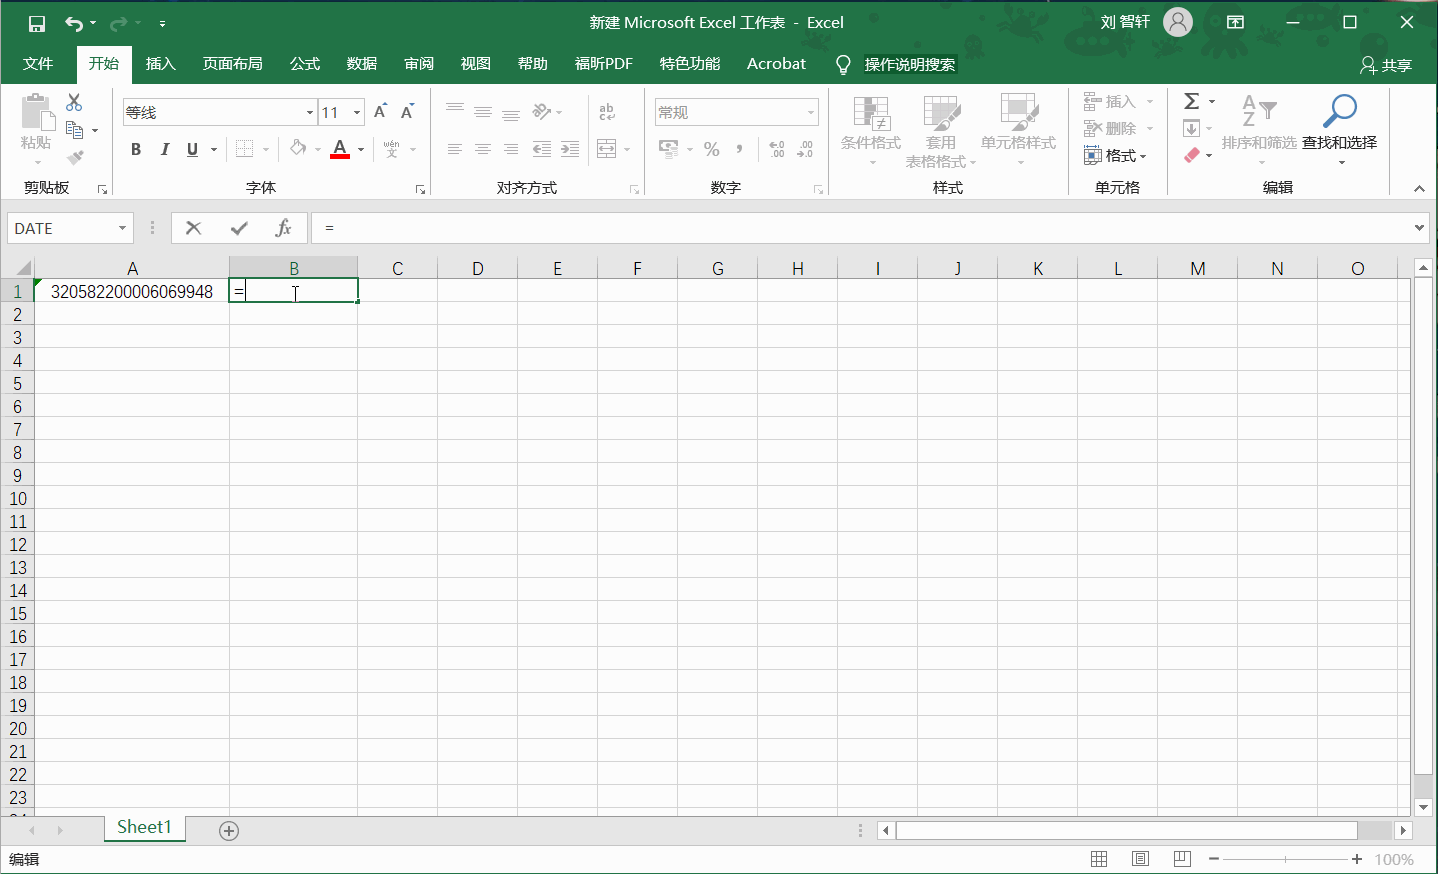
Task: Open Find and Select magnifier
Action: click(1340, 131)
